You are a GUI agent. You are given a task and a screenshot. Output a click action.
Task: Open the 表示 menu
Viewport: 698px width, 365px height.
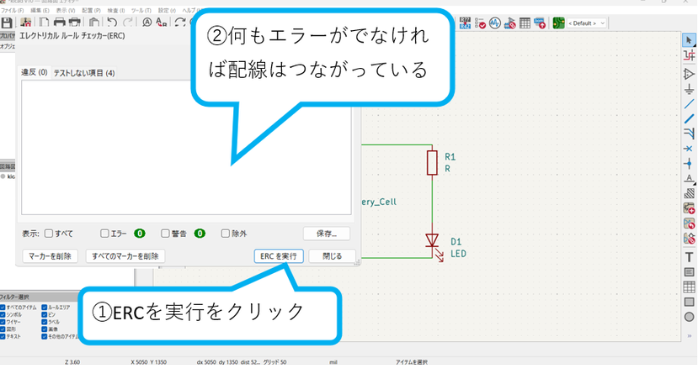[x=65, y=10]
